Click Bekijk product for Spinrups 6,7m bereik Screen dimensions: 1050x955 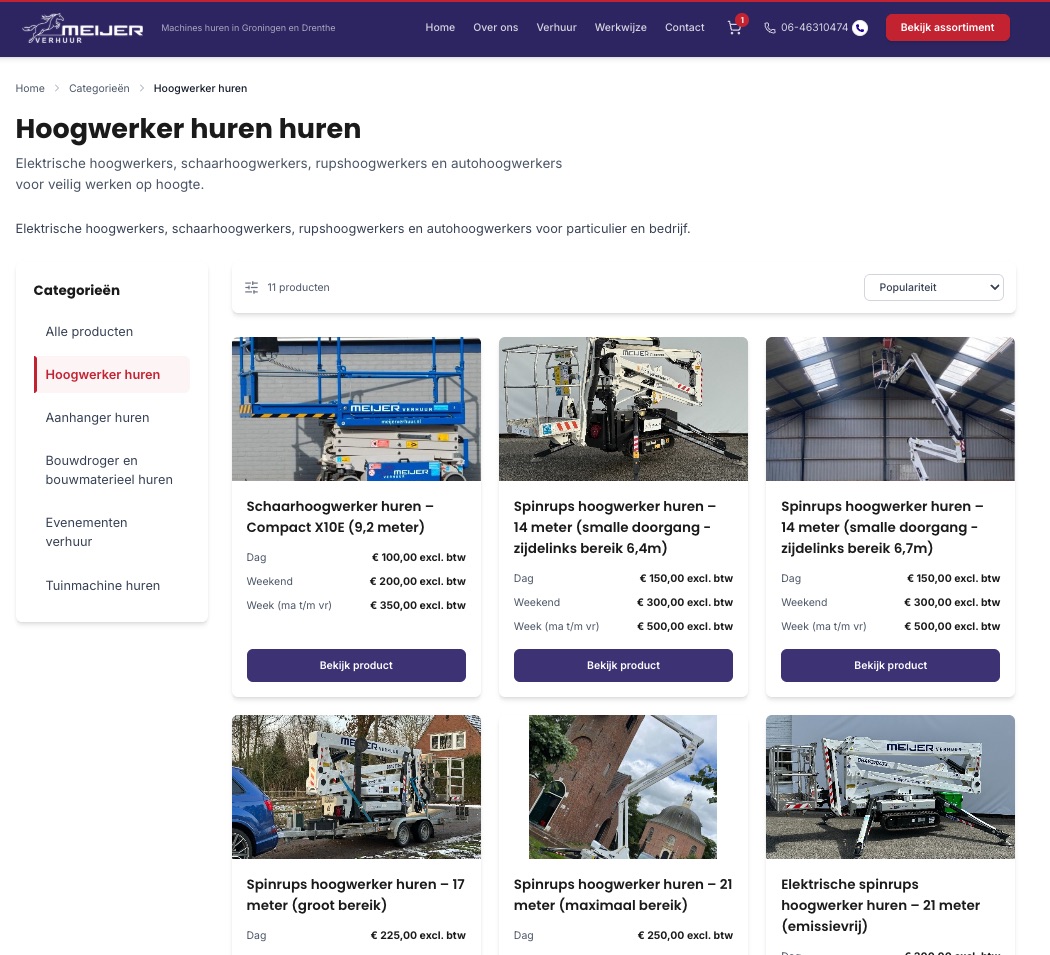[x=890, y=665]
